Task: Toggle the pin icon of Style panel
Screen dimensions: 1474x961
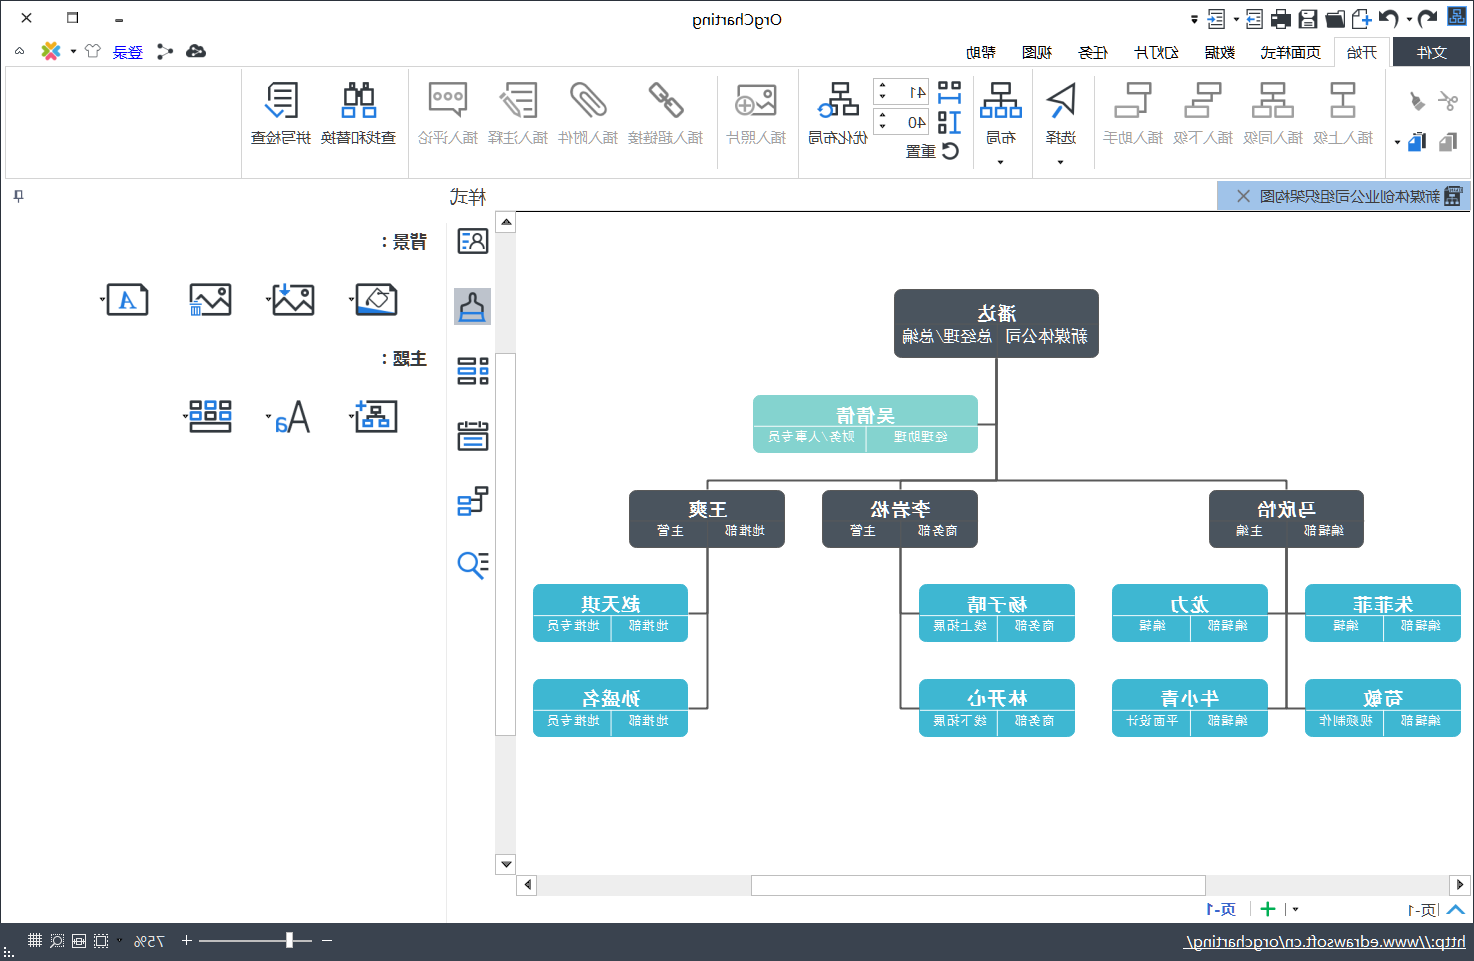Action: tap(18, 196)
